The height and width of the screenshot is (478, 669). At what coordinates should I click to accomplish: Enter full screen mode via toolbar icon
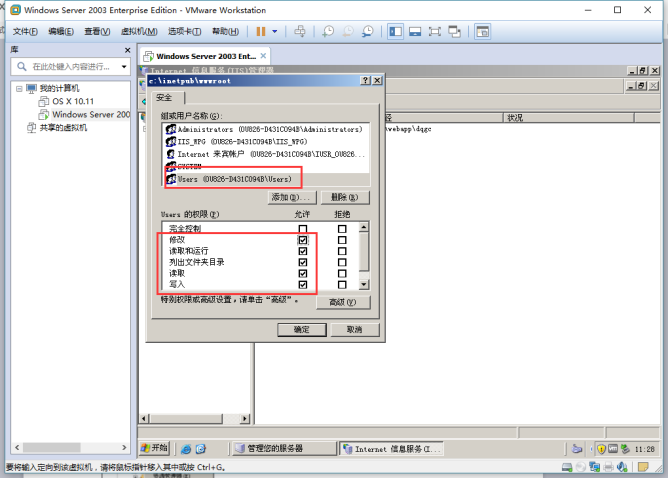434,31
